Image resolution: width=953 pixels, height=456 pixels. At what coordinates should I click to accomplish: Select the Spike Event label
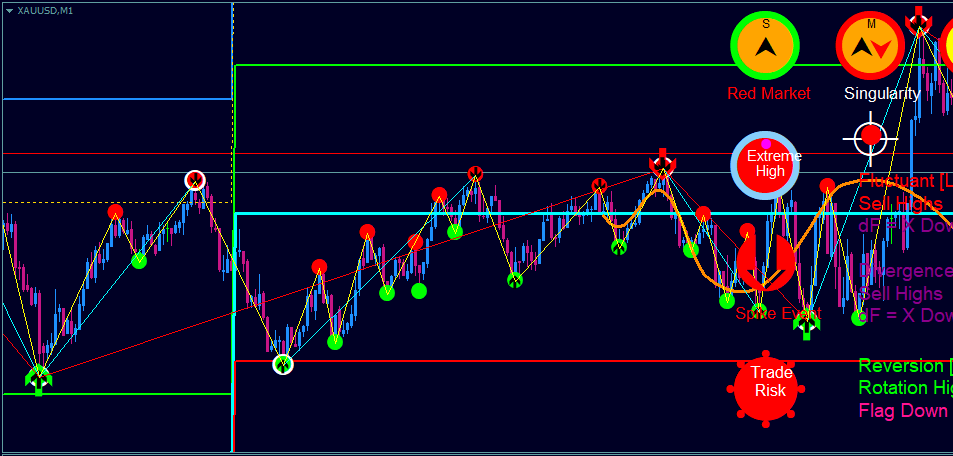(778, 314)
